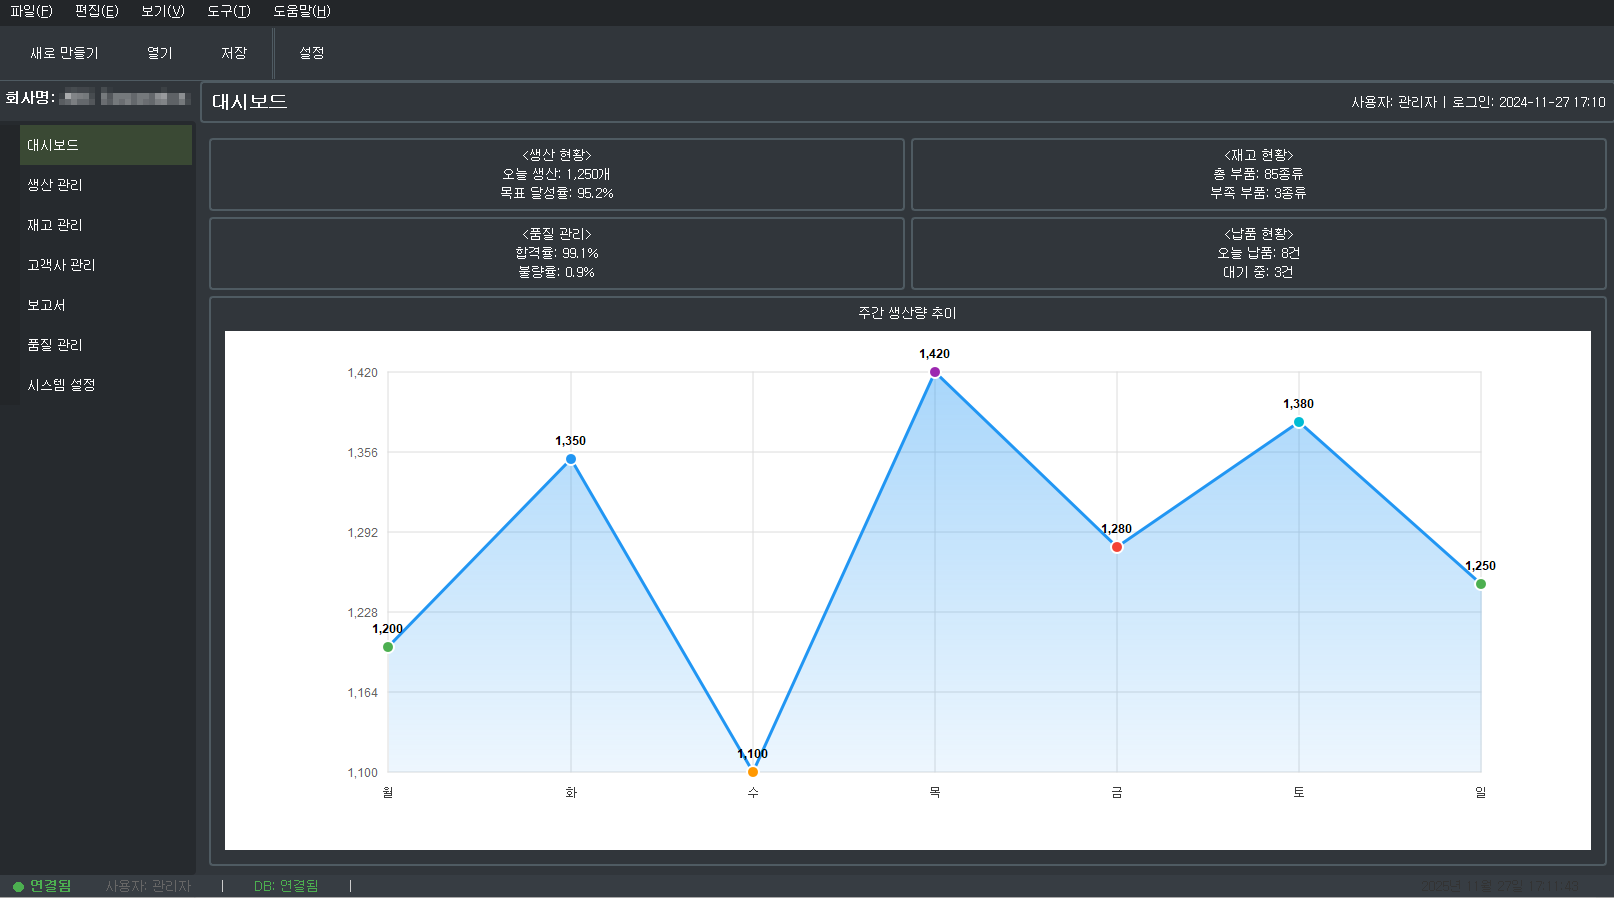Screen dimensions: 1614x898
Task: Open the 보기(V) menu
Action: 162,11
